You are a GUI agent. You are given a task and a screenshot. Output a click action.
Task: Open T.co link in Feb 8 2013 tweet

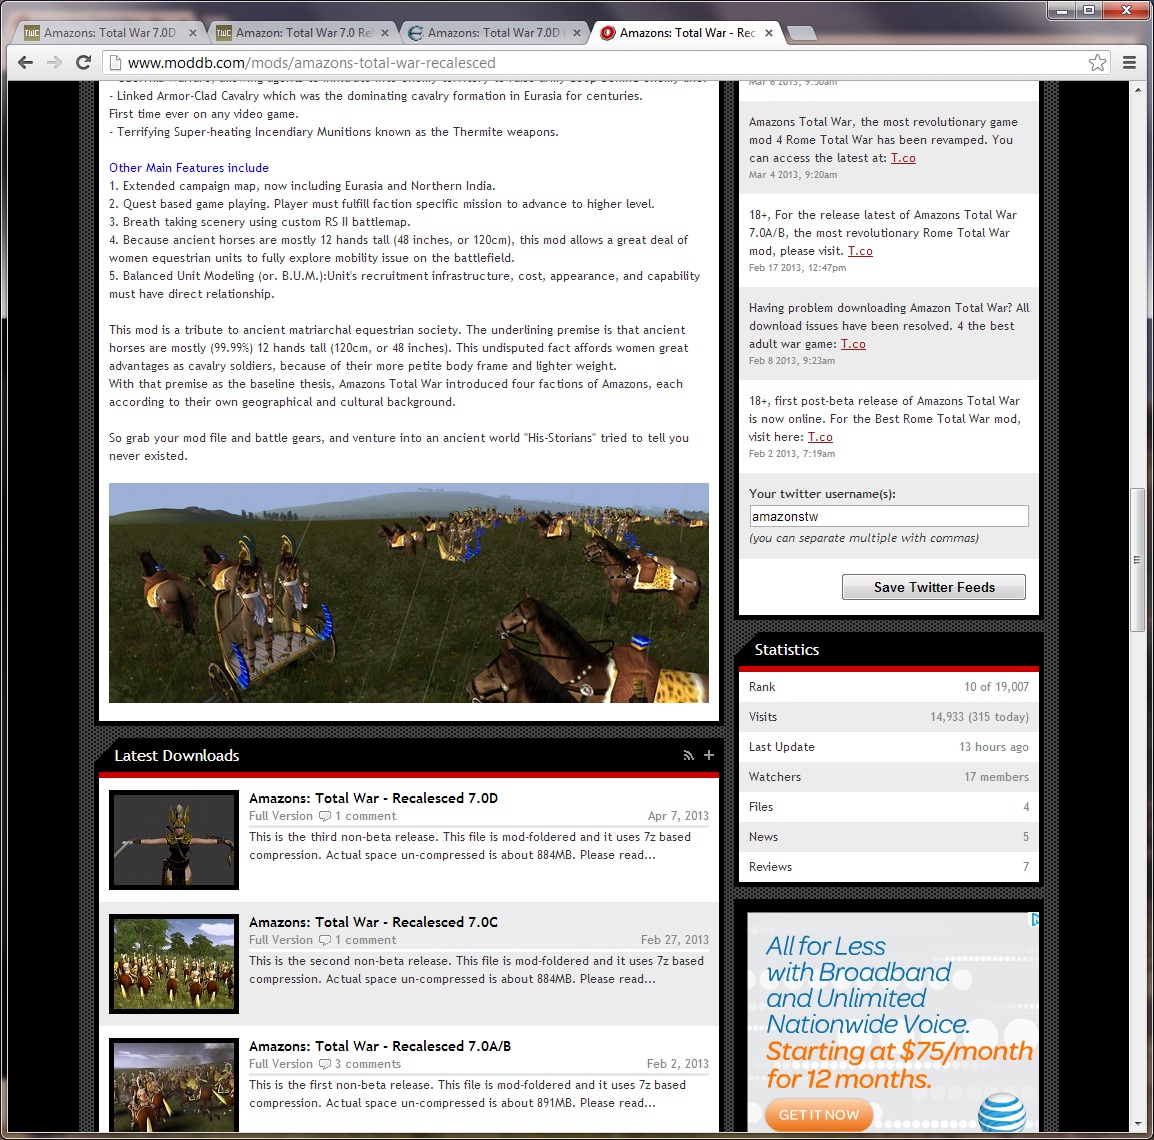pos(853,344)
